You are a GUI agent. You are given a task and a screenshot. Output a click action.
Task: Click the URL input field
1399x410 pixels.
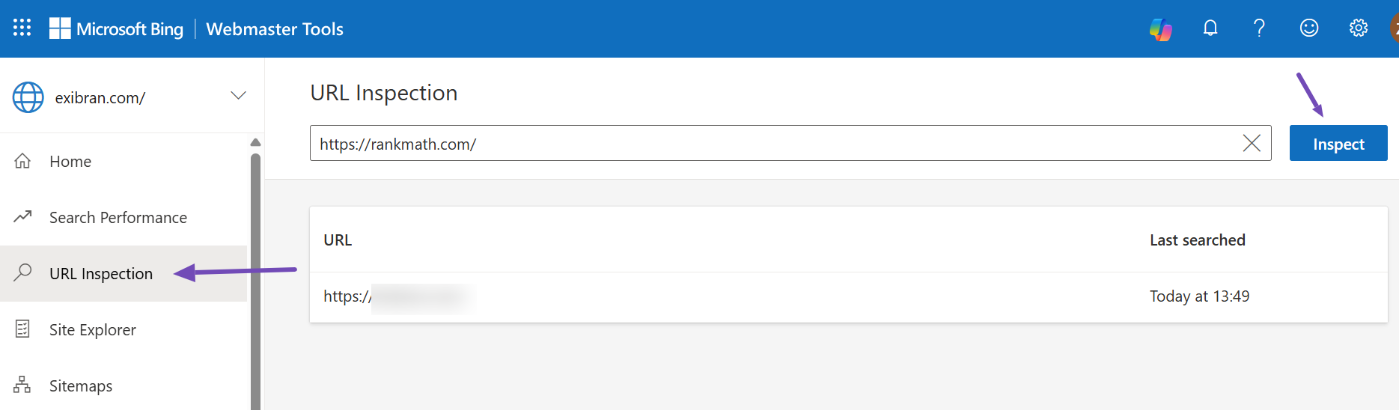tap(770, 143)
